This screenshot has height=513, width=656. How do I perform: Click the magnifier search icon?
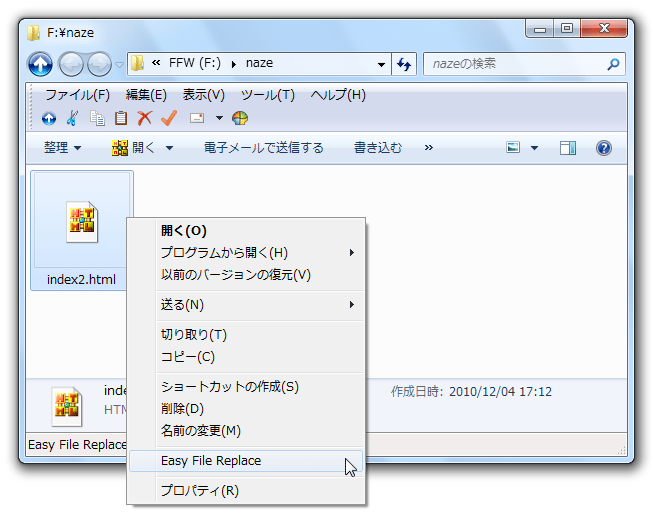tap(613, 64)
